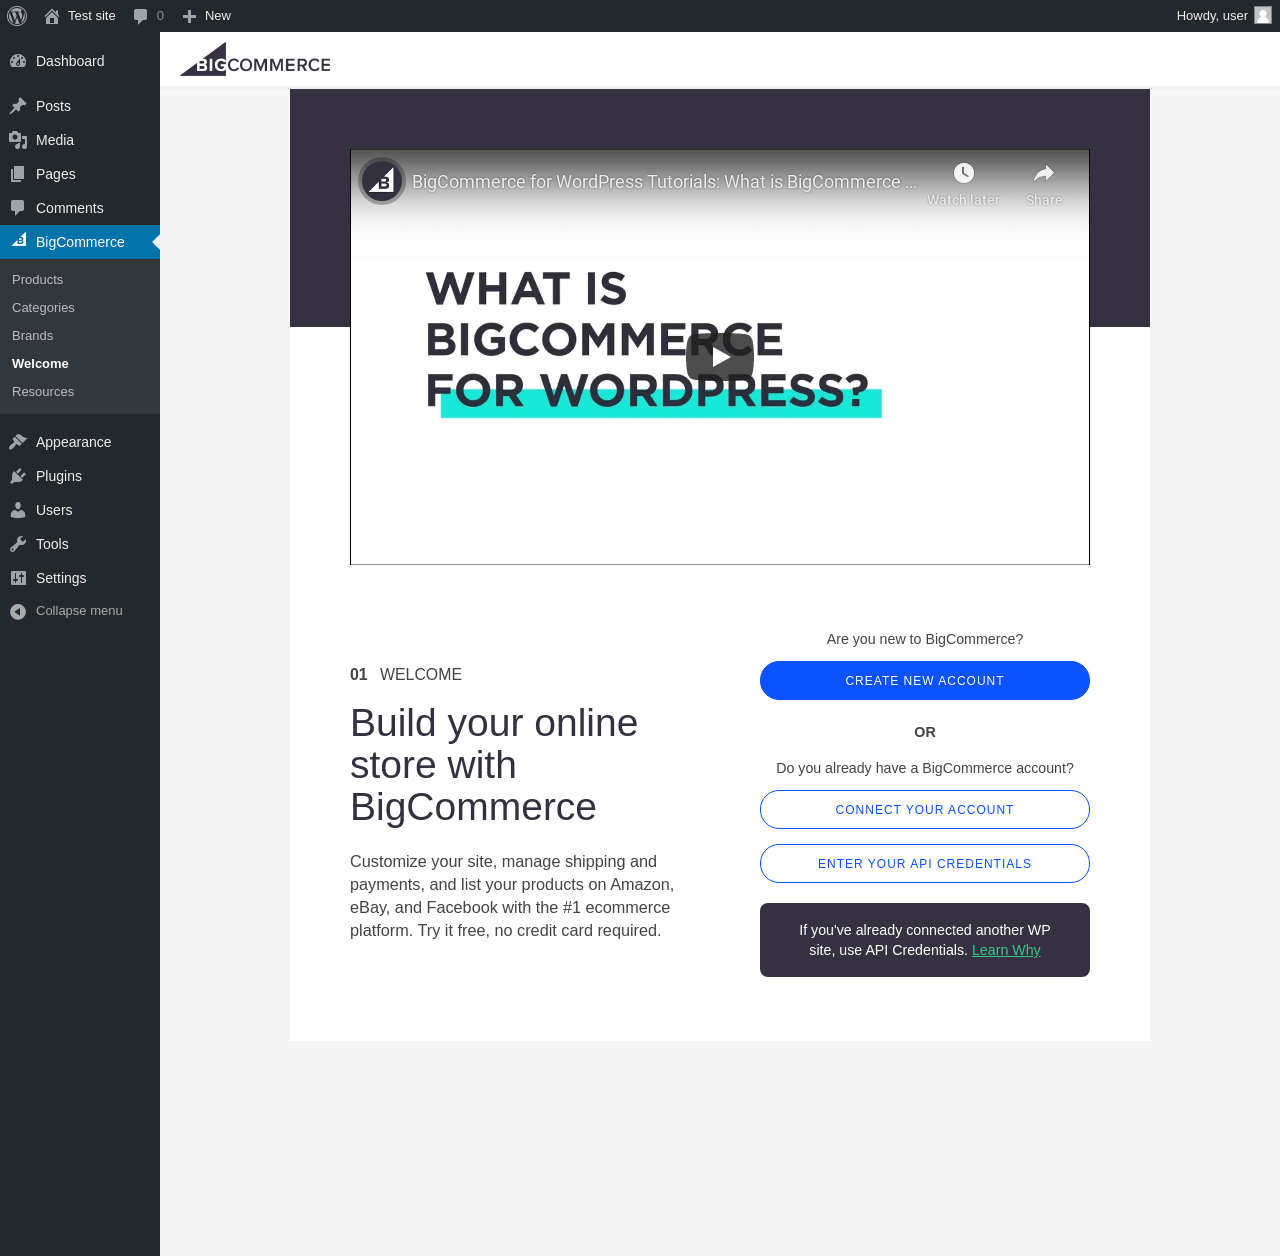Click the Tools wrench icon
The width and height of the screenshot is (1280, 1256).
click(18, 544)
